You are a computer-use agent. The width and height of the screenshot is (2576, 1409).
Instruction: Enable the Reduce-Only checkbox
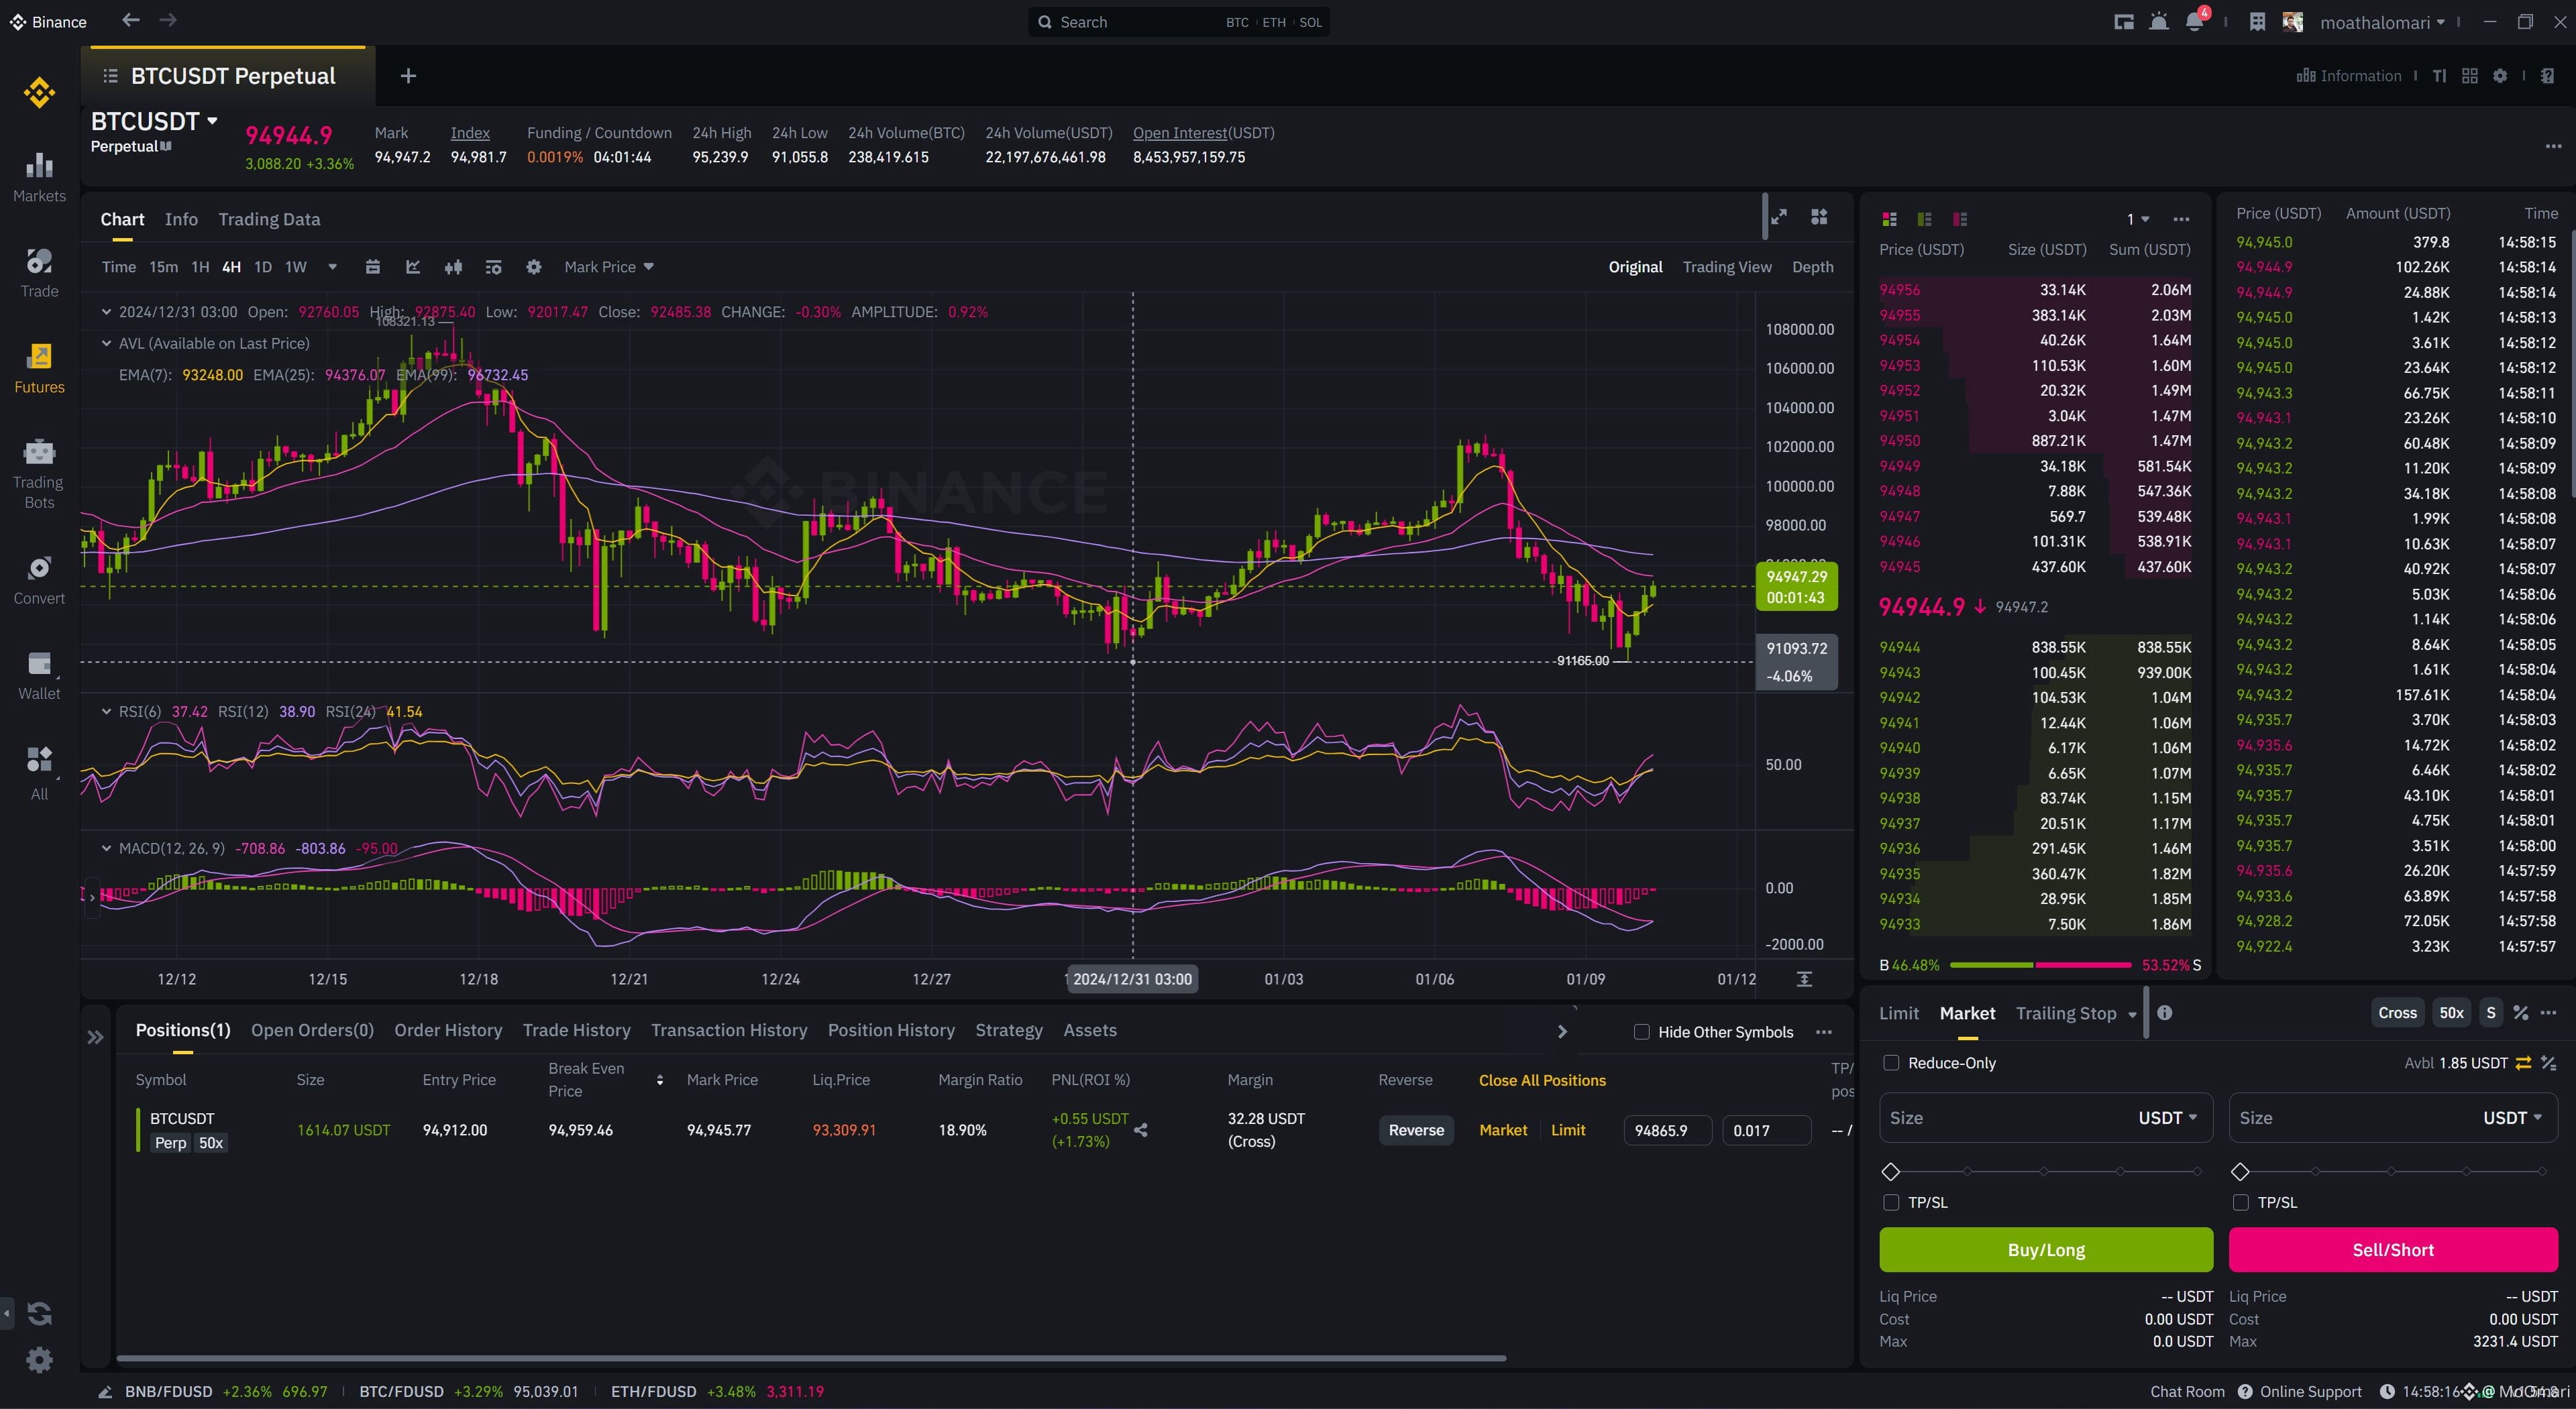click(x=1891, y=1063)
